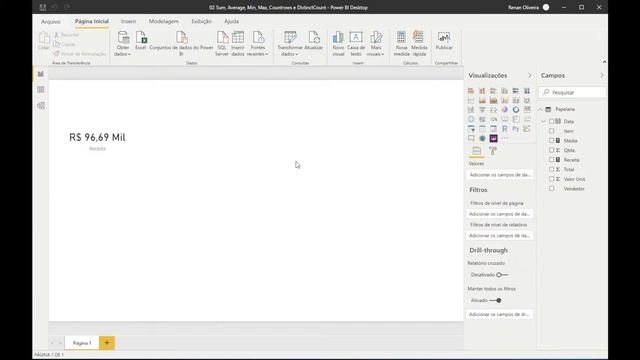Screen dimensions: 640x360
Task: Insert the map visual
Action: click(x=471, y=119)
